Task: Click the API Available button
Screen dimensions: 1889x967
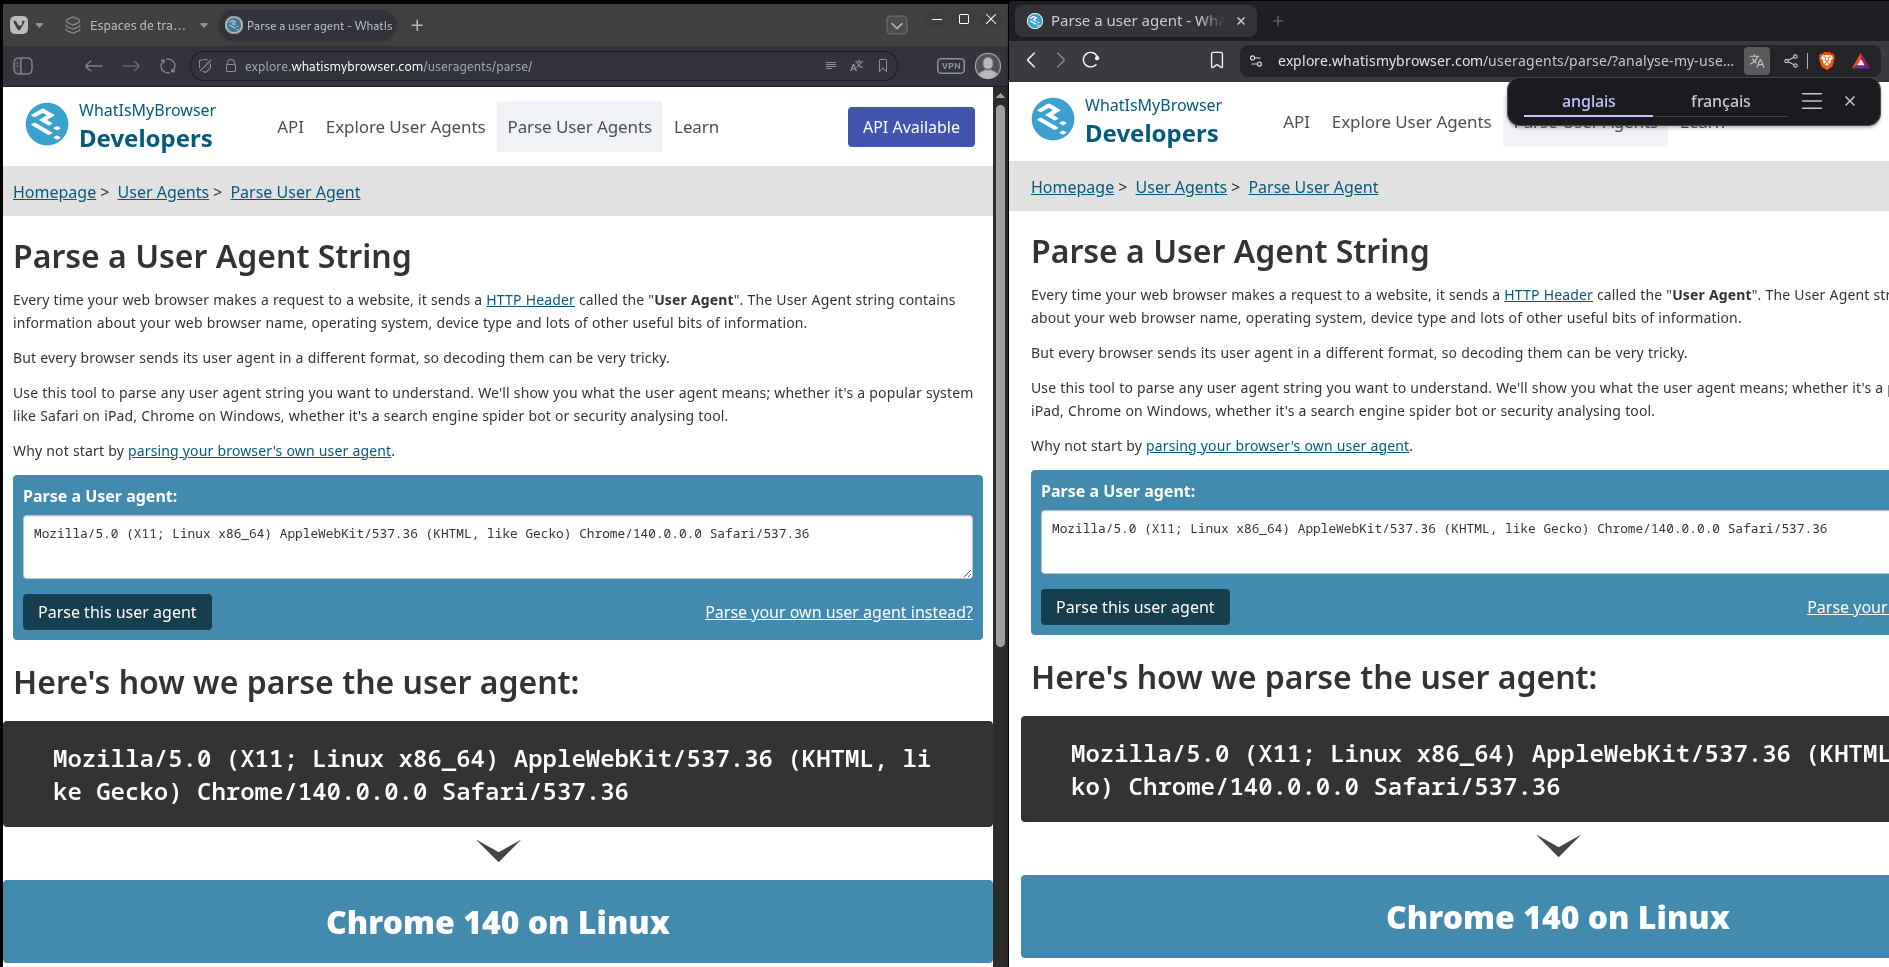Action: [910, 127]
